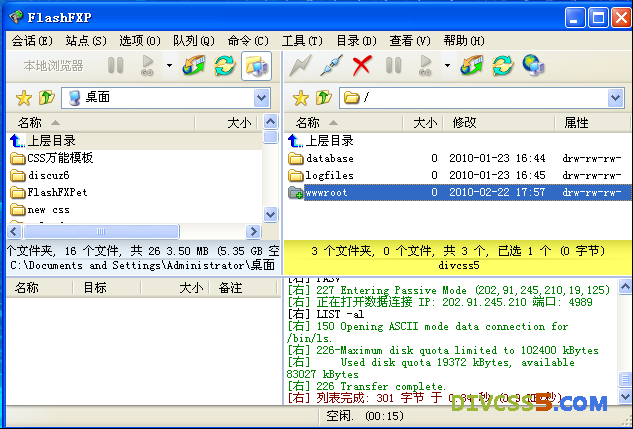Image resolution: width=633 pixels, height=429 pixels.
Task: Click the queue 目标 column header
Action: pyautogui.click(x=107, y=288)
